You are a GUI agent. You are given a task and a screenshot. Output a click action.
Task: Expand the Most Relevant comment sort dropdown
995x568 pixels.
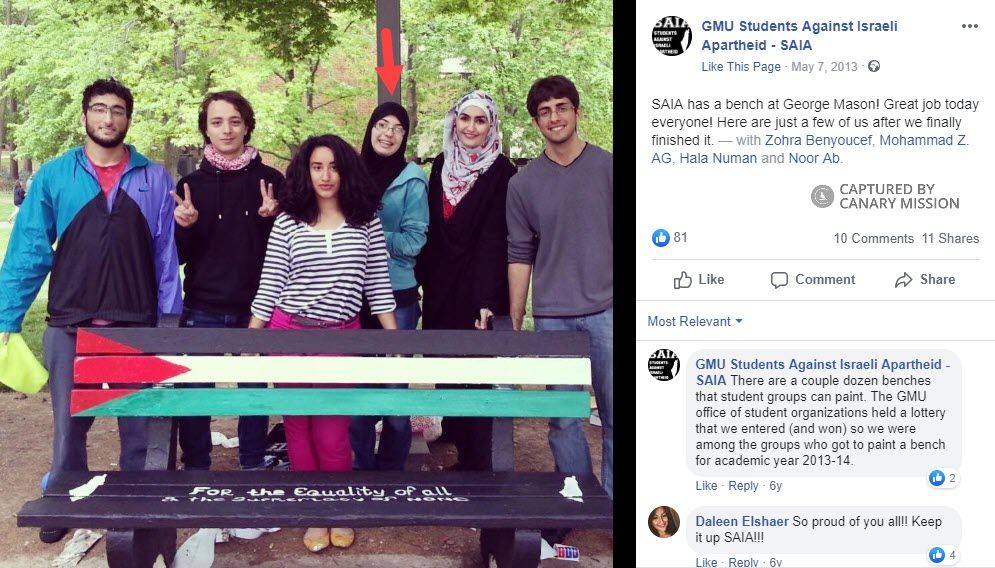tap(695, 322)
